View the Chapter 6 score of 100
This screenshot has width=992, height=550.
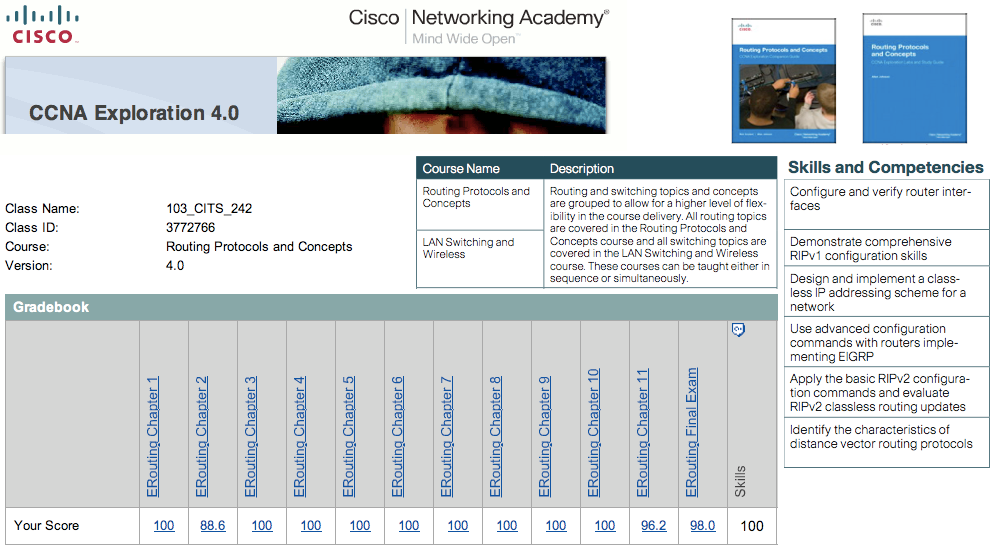click(409, 525)
